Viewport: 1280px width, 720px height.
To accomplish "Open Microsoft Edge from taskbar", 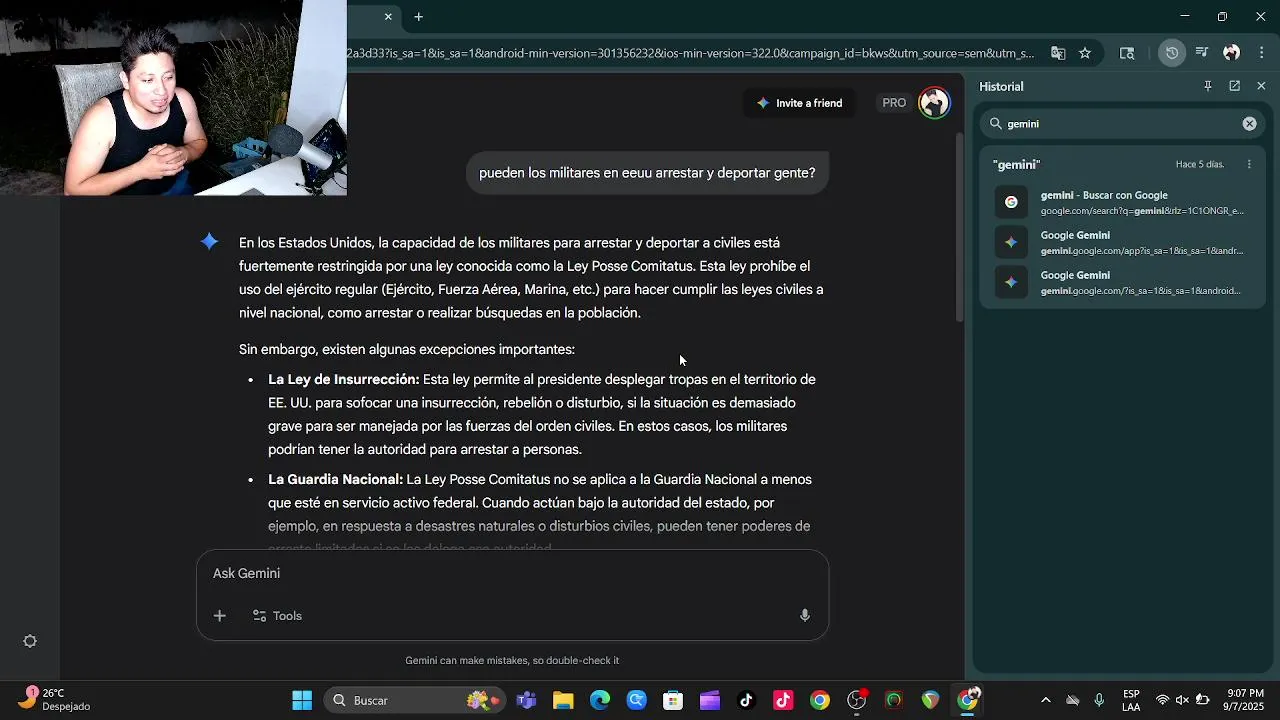I will (600, 700).
